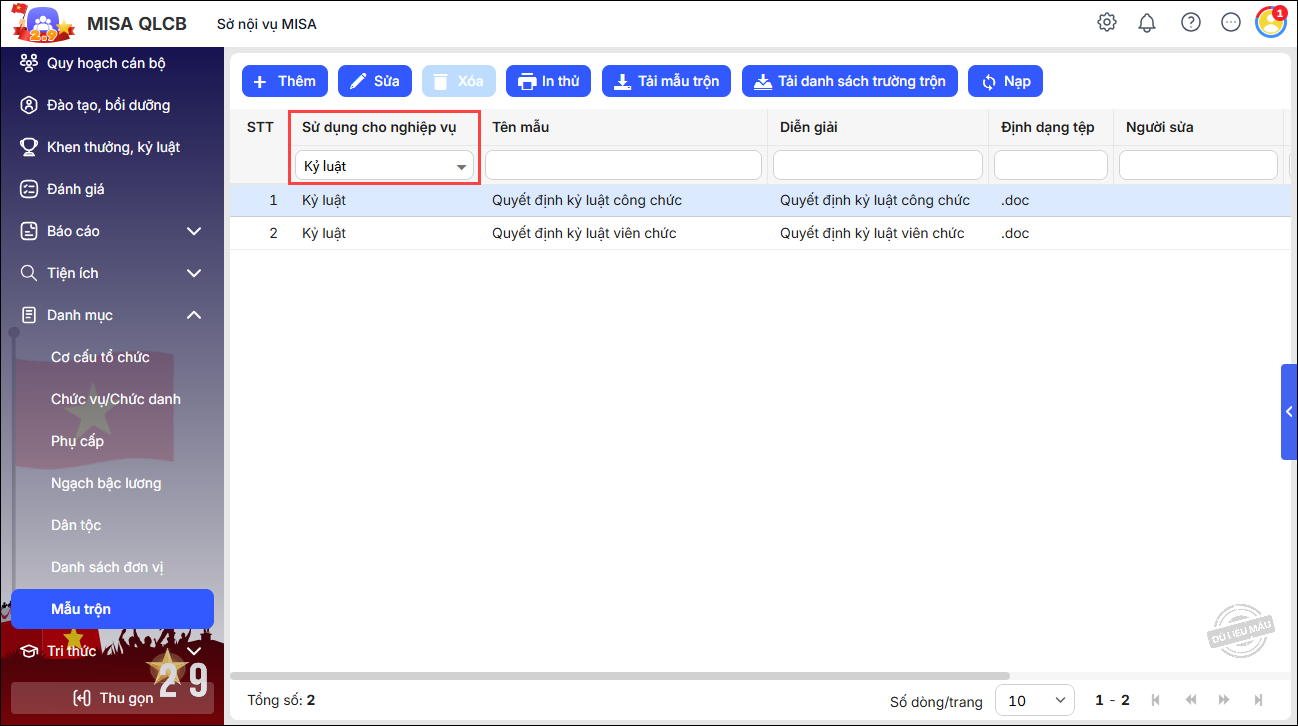The height and width of the screenshot is (726, 1298).
Task: Open the notifications bell
Action: 1147,23
